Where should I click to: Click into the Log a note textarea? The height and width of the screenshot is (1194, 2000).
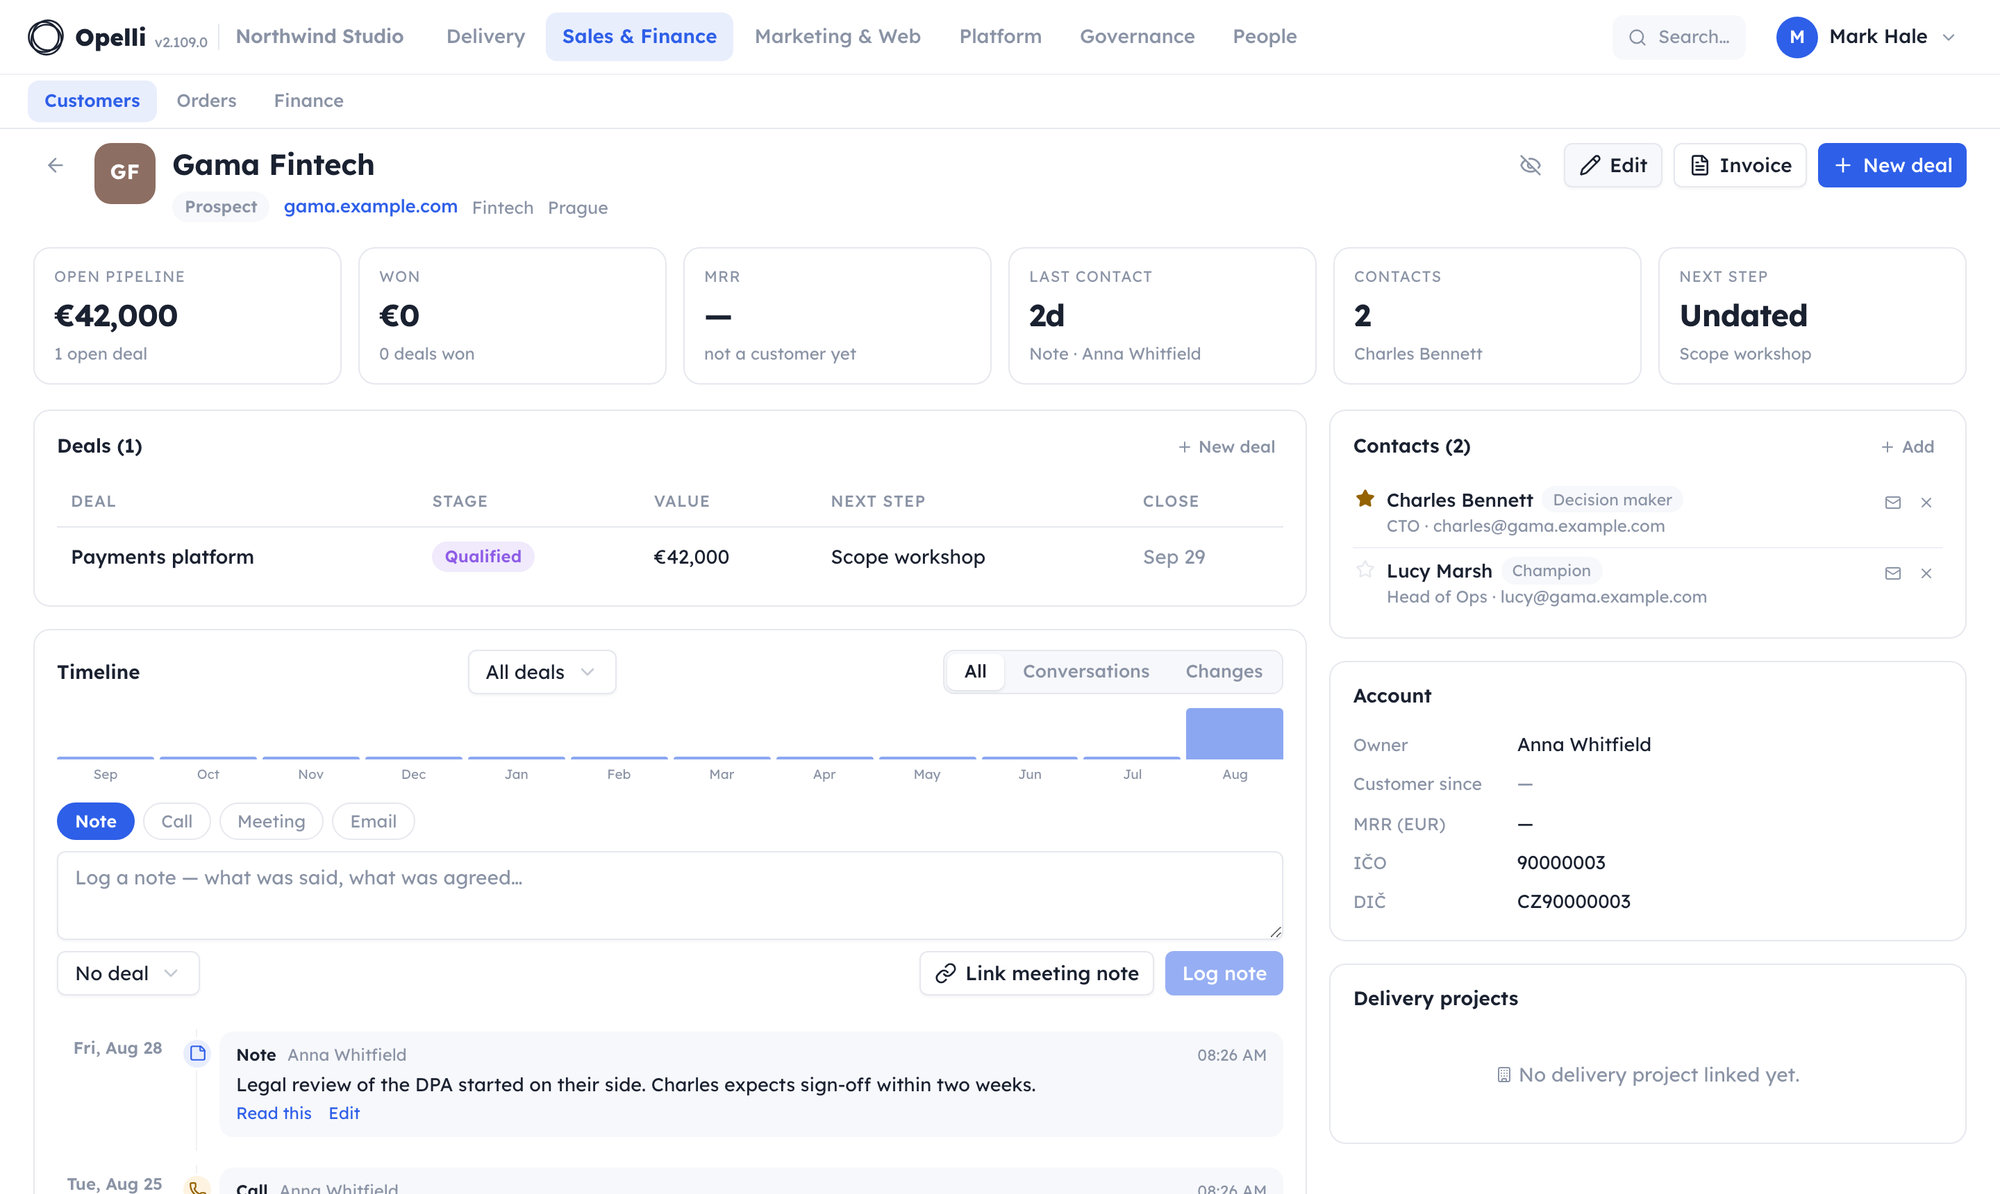point(670,895)
